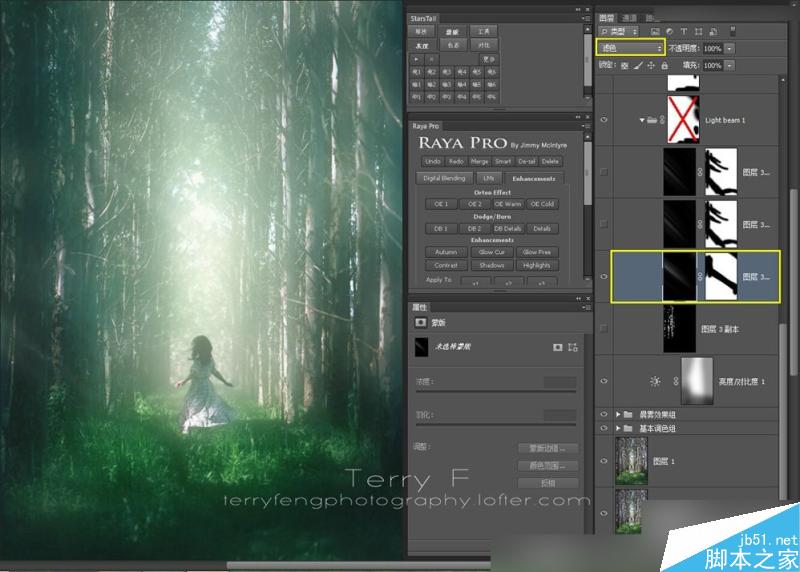Open the LMs tab in Raya Pro
The height and width of the screenshot is (572, 800).
pyautogui.click(x=488, y=178)
